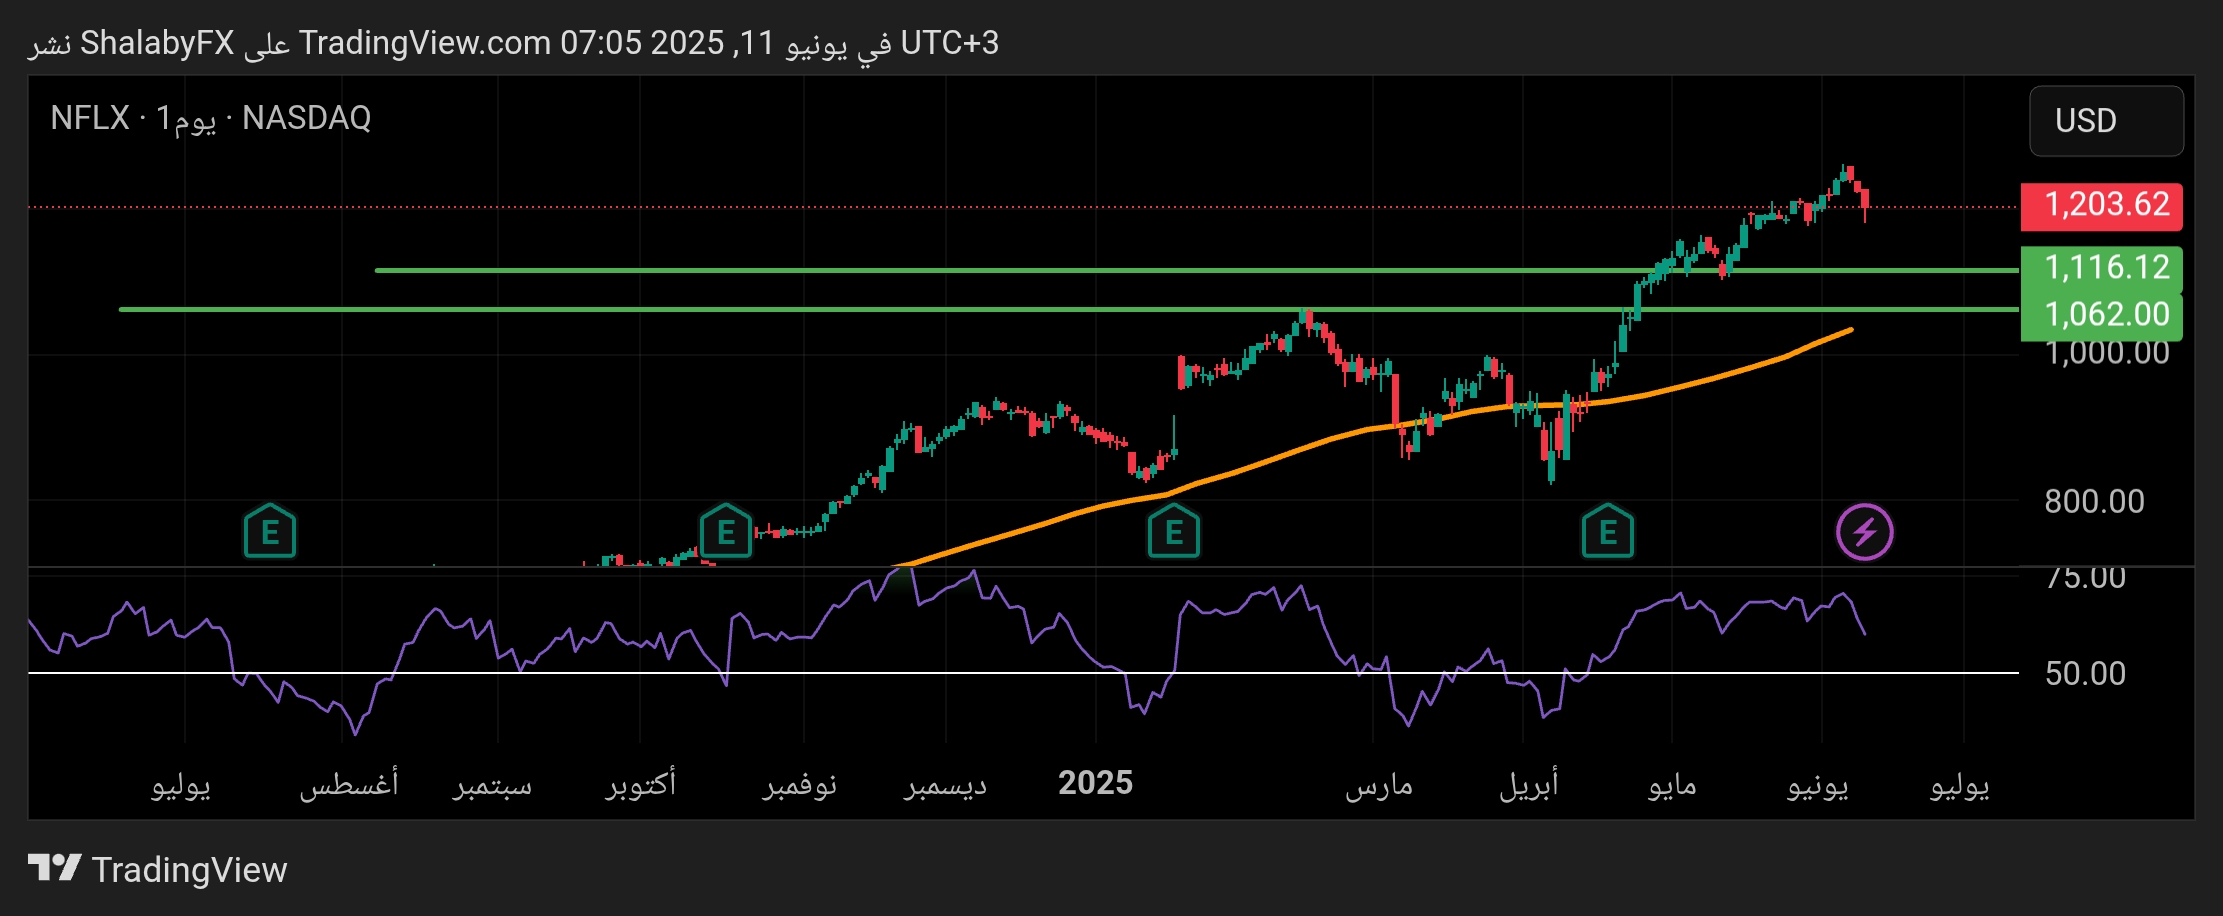The image size is (2223, 916).
Task: Click the أبريل month label
Action: pos(1528,785)
